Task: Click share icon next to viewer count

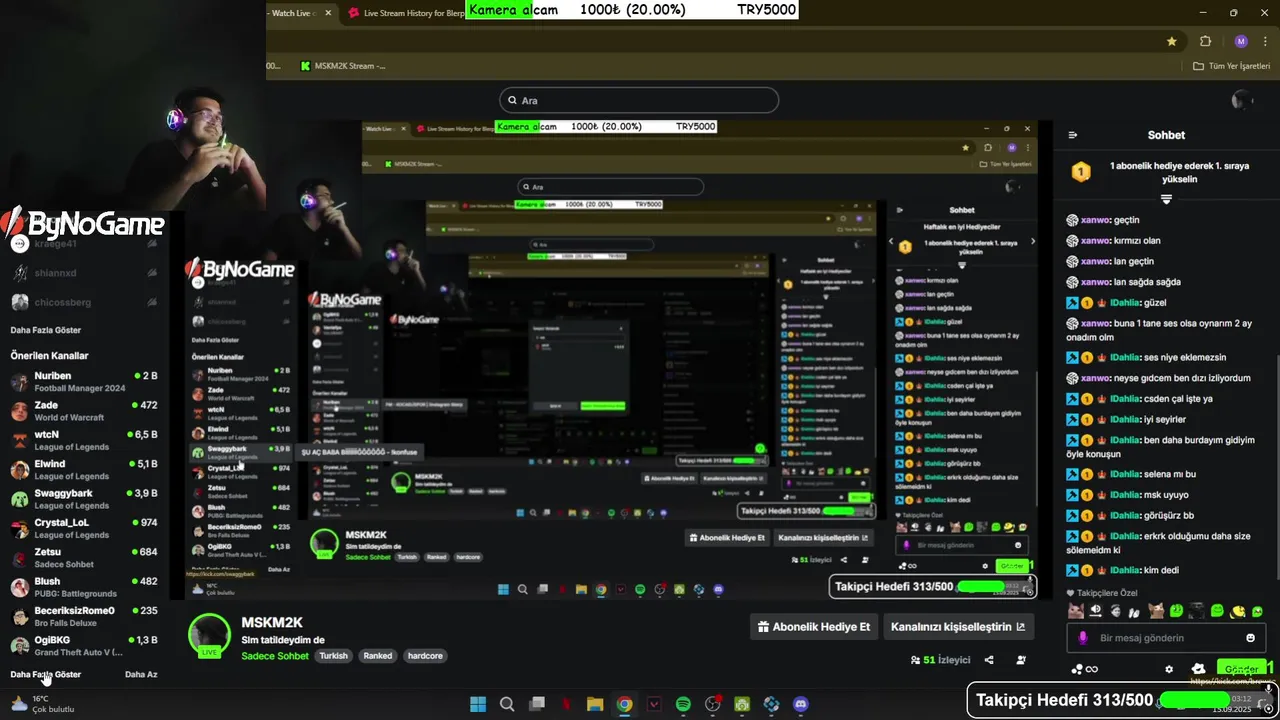Action: tap(989, 660)
